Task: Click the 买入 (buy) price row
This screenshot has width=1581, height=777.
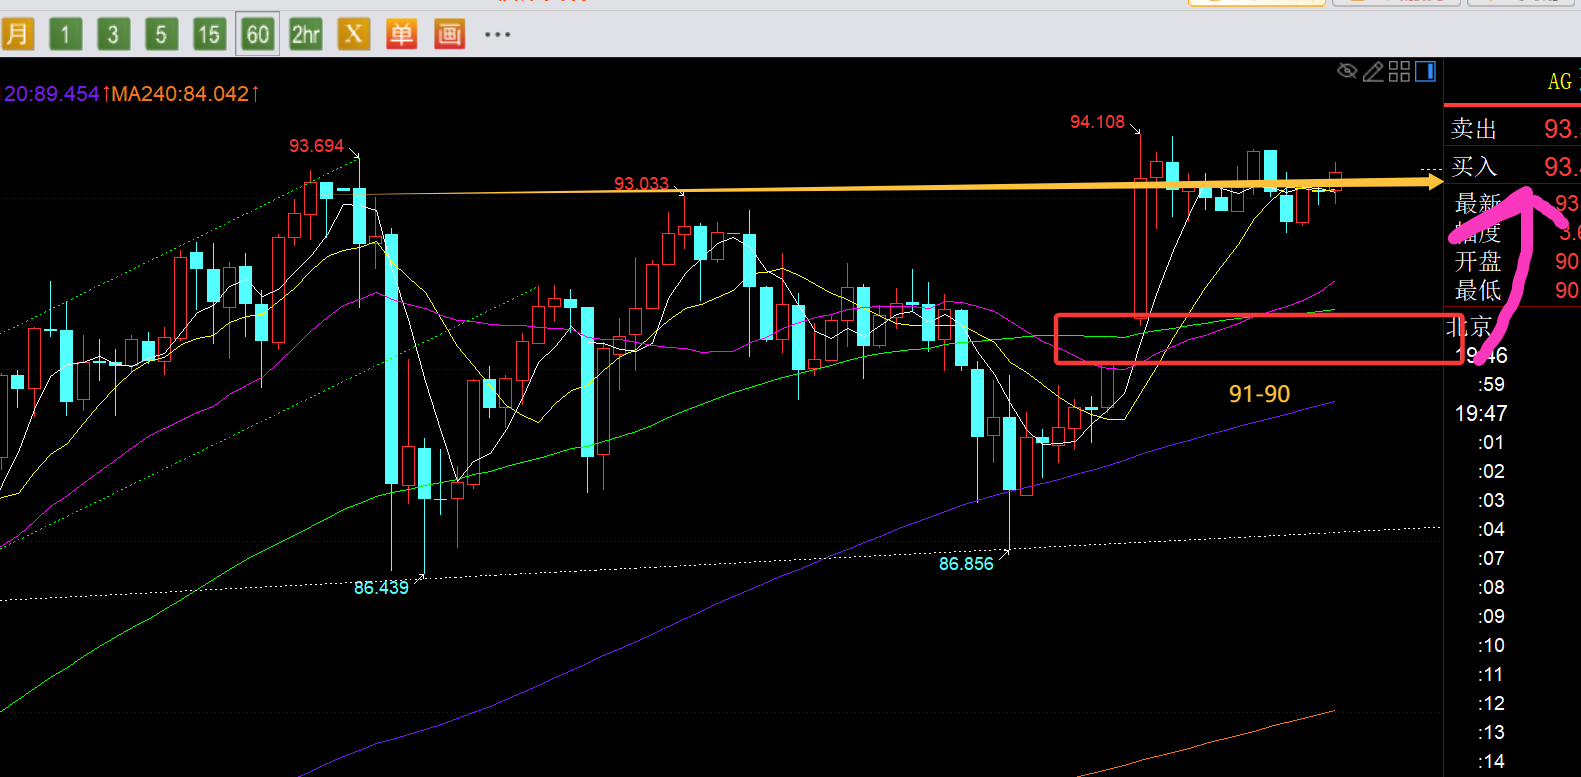Action: (x=1512, y=166)
